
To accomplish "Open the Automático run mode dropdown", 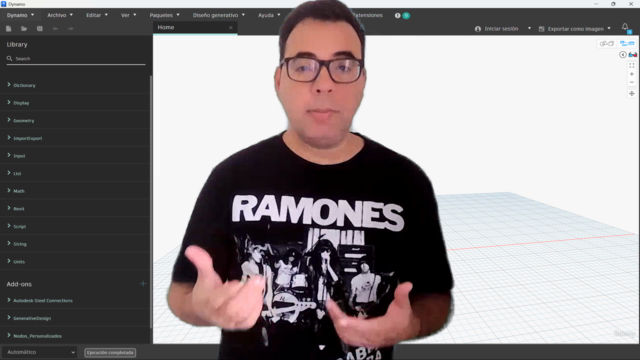I will (40, 352).
